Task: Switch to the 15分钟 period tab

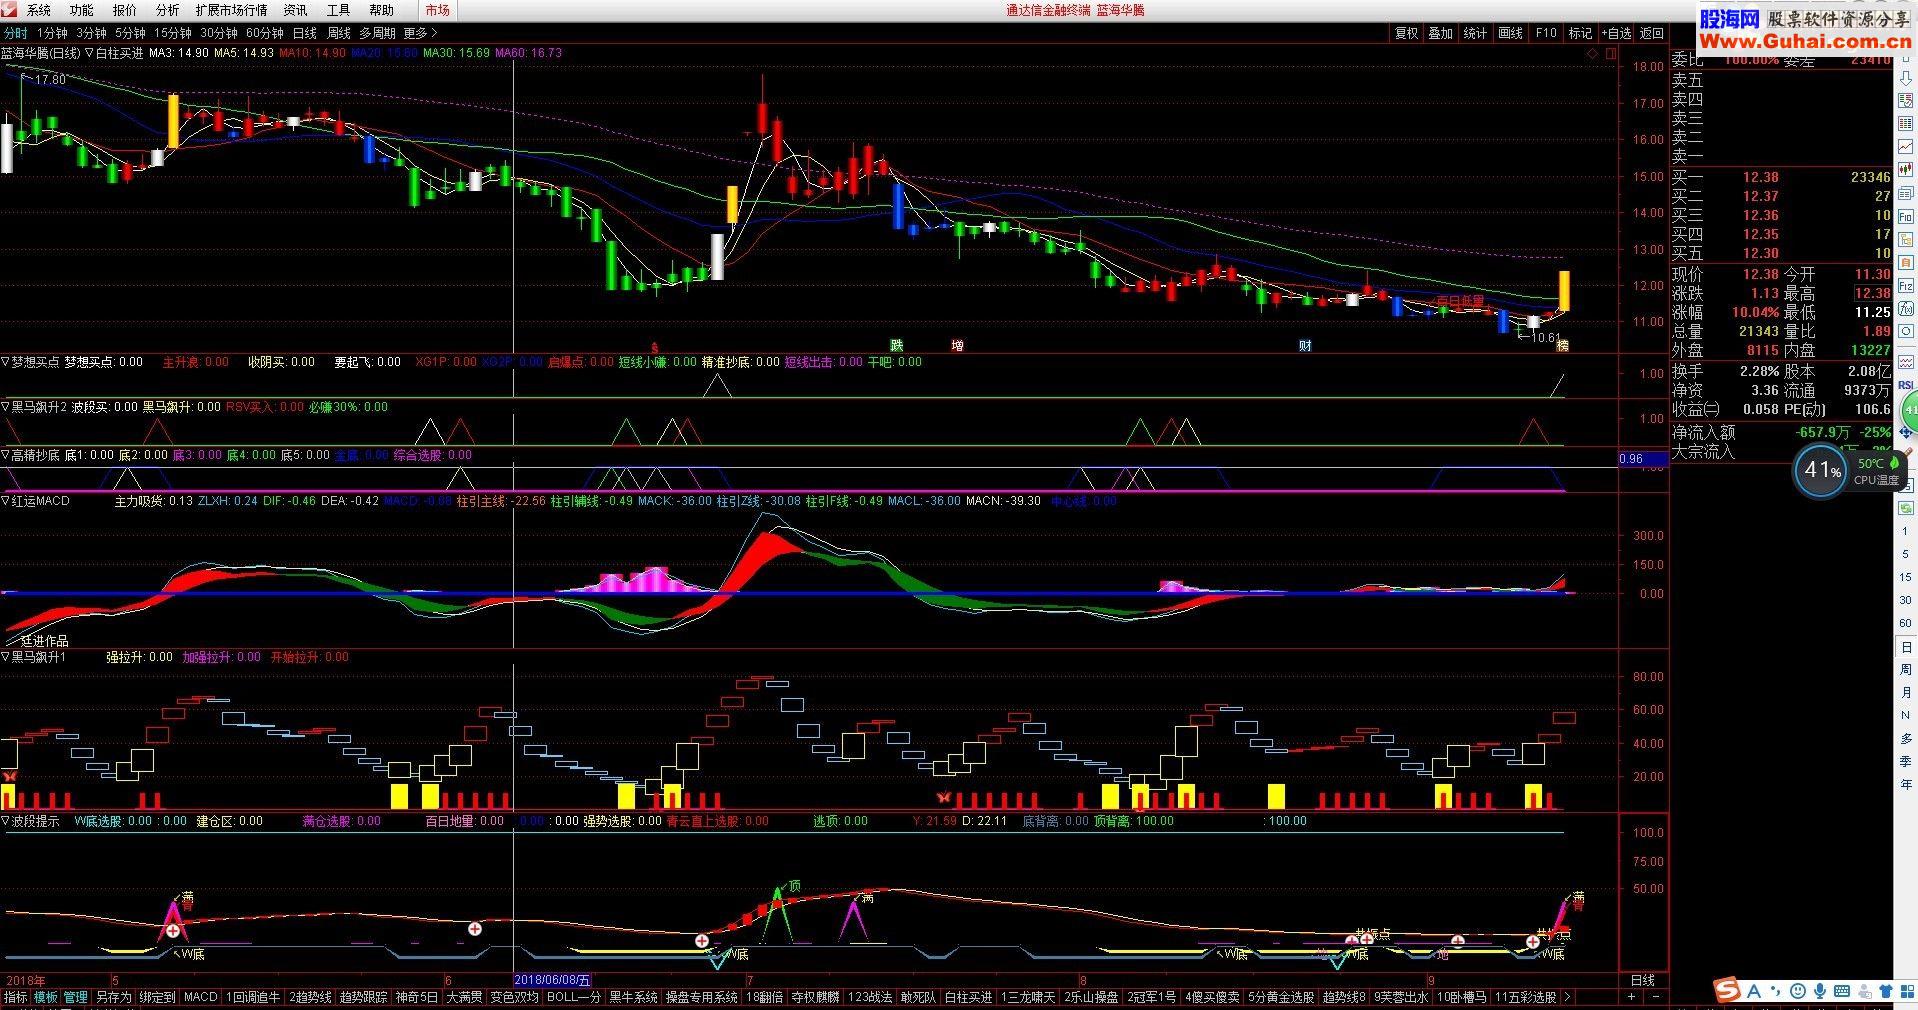Action: 172,33
